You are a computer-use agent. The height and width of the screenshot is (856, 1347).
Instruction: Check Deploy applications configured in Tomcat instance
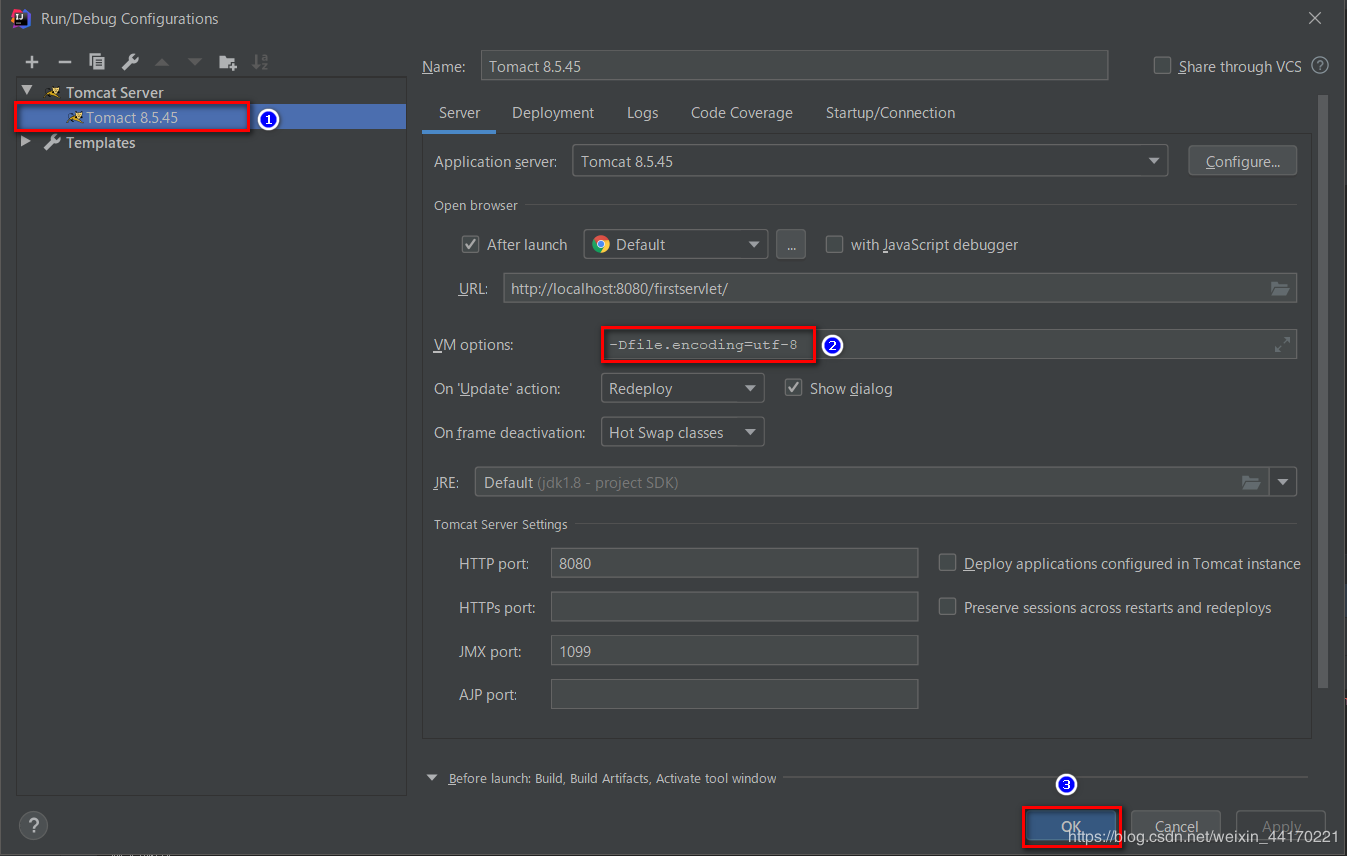tap(947, 563)
